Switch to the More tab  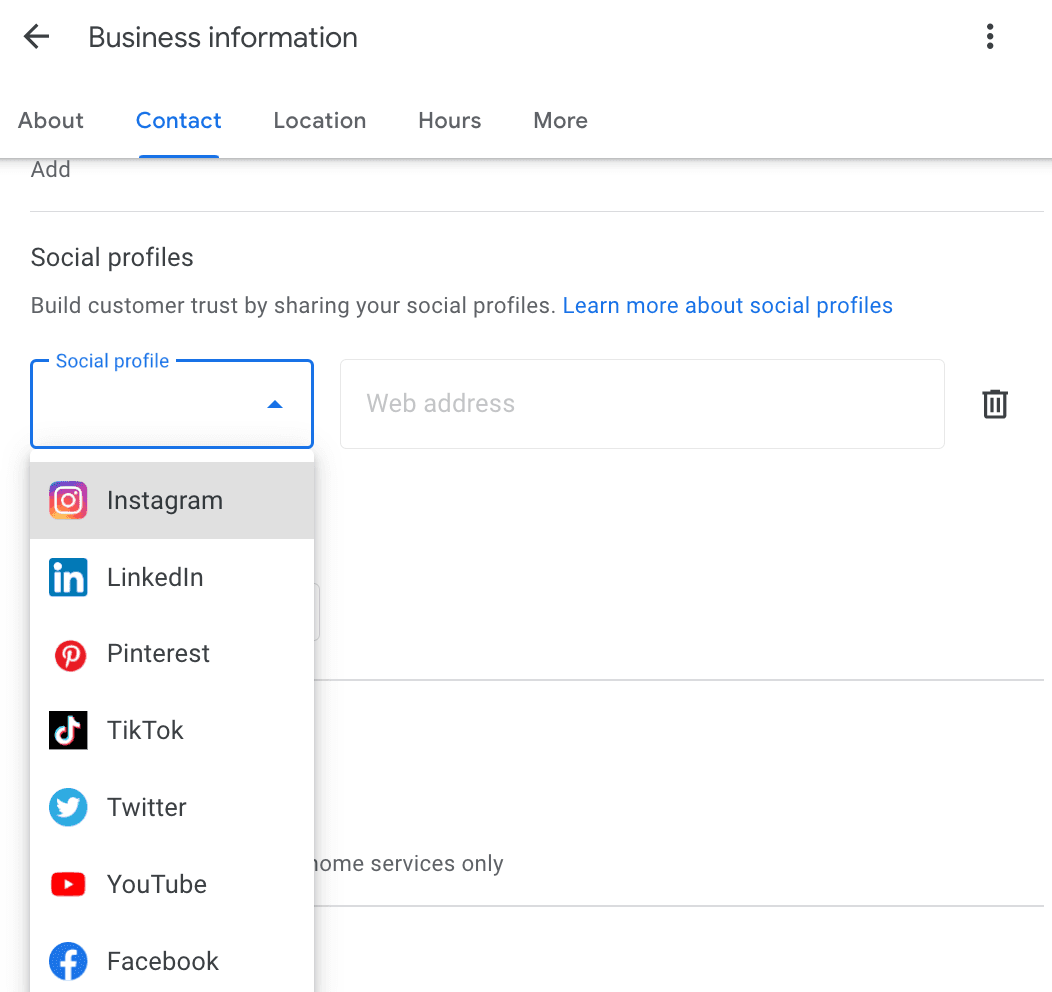click(x=560, y=120)
